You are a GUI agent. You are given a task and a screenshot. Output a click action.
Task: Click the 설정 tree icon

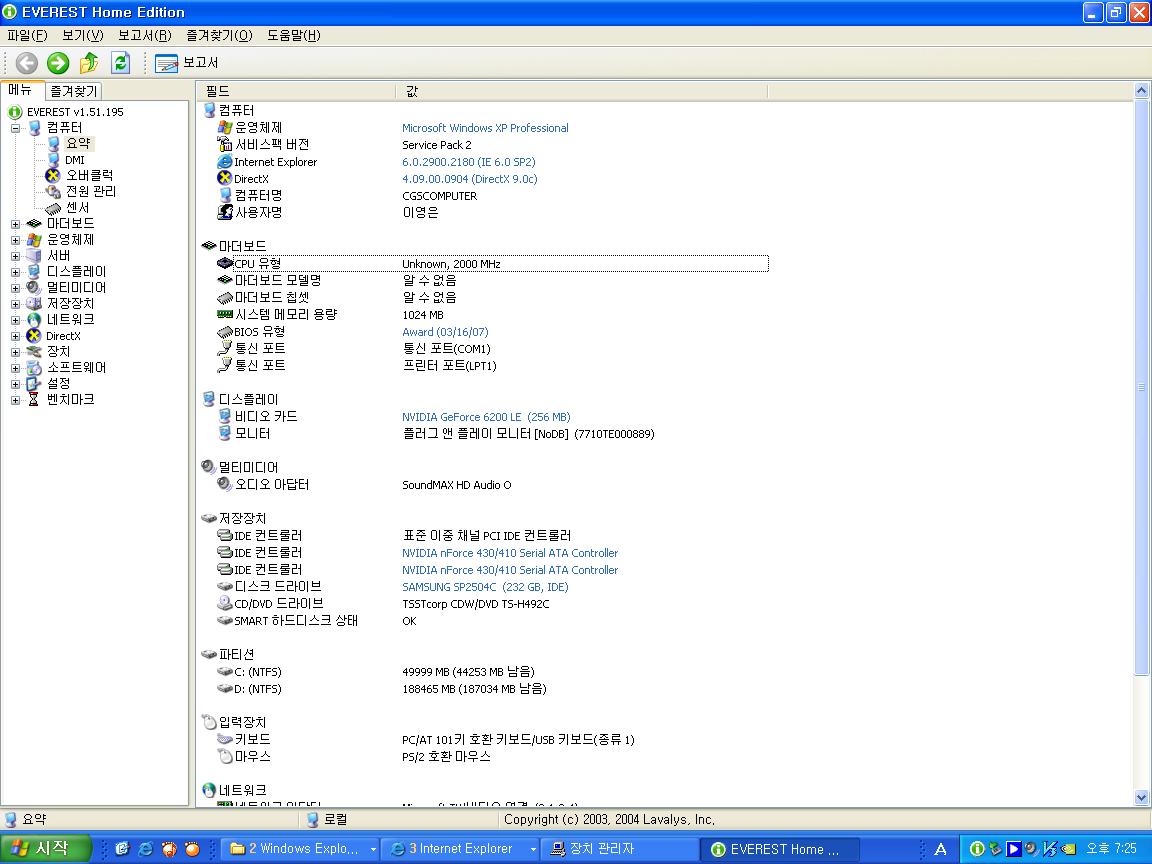click(33, 384)
